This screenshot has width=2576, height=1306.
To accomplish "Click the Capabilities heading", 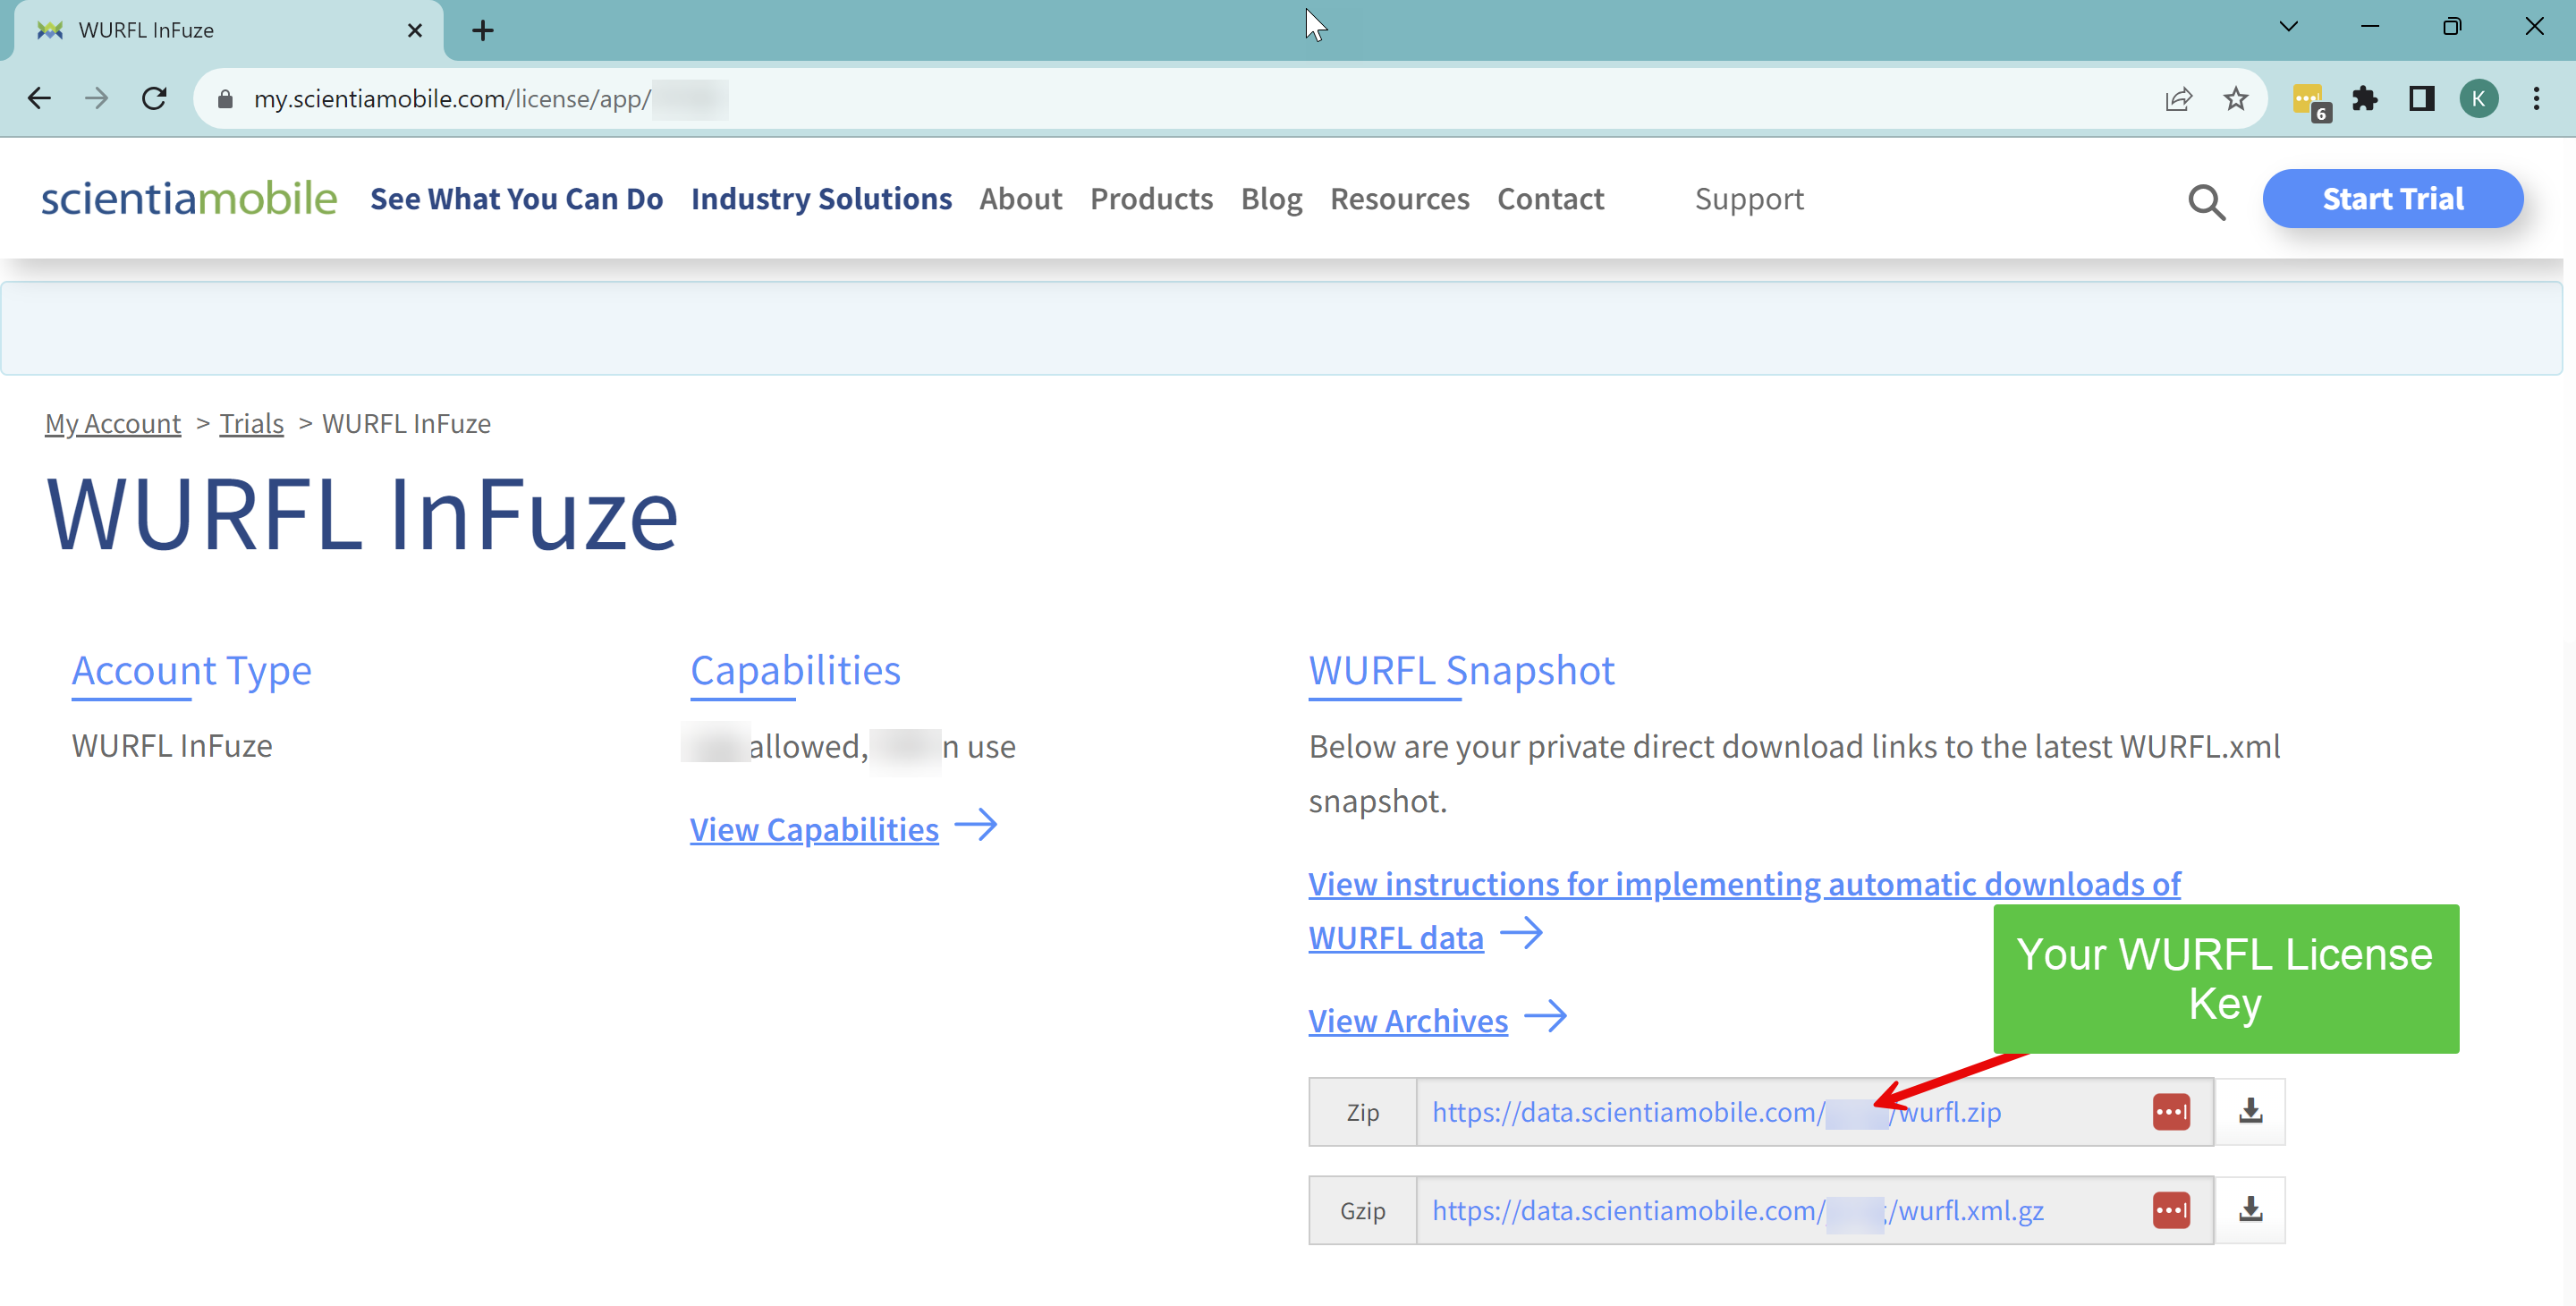I will pyautogui.click(x=795, y=671).
